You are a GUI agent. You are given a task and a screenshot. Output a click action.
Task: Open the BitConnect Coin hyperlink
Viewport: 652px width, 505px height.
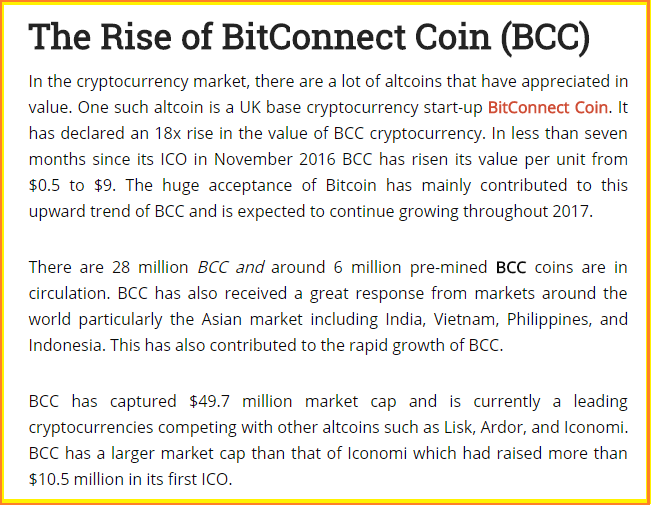tap(549, 107)
